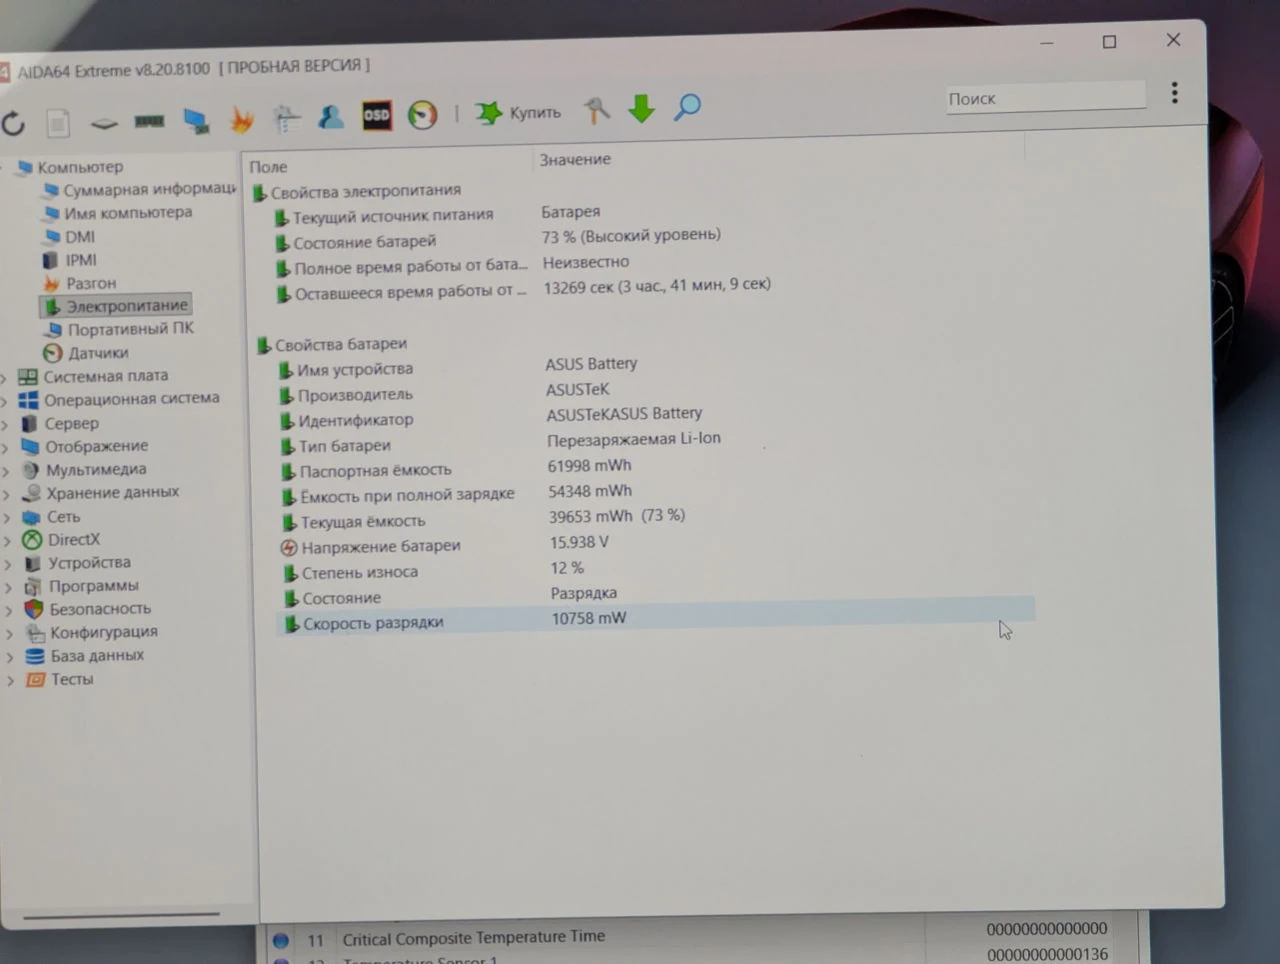Open the report page icon in toolbar
This screenshot has width=1280, height=964.
click(x=58, y=123)
